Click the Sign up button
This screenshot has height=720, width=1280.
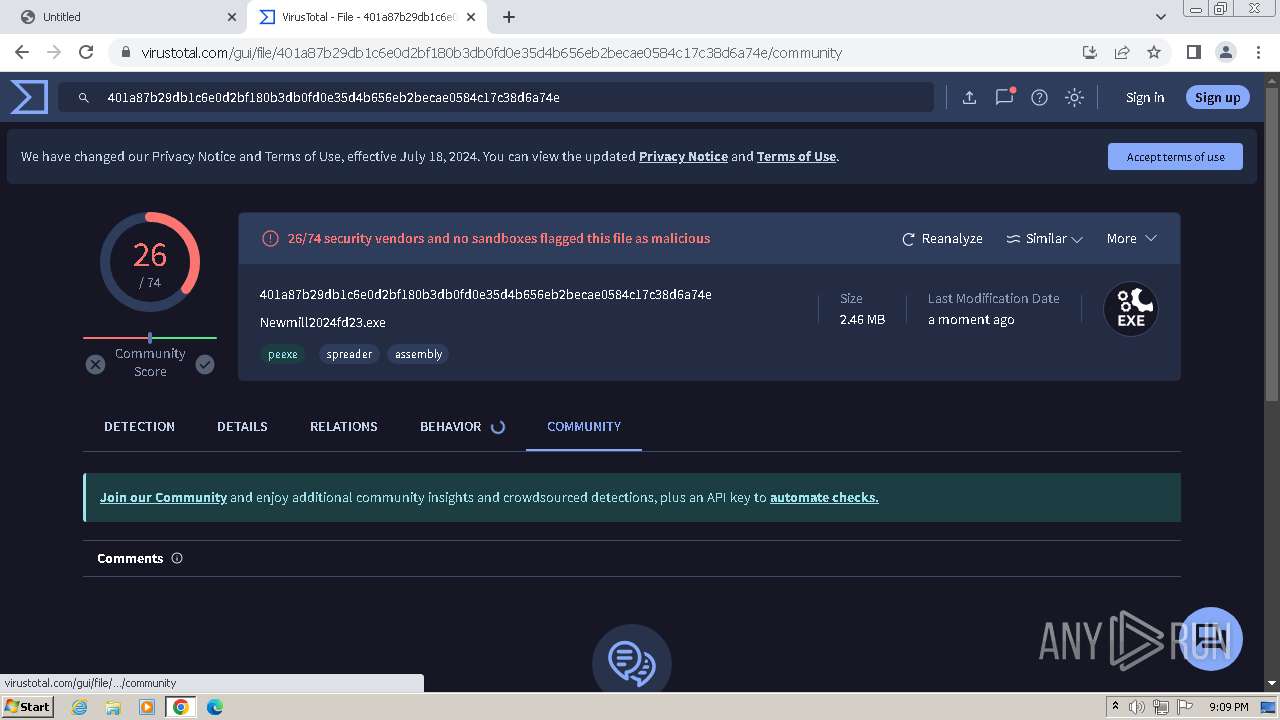(1217, 97)
